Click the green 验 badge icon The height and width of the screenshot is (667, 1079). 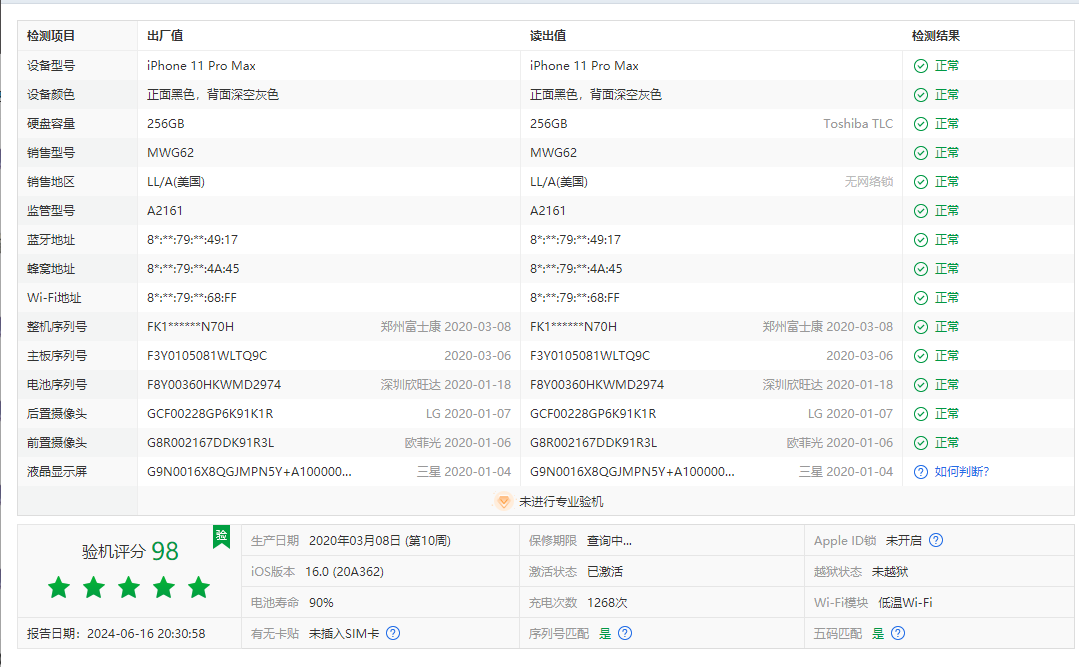tap(222, 537)
